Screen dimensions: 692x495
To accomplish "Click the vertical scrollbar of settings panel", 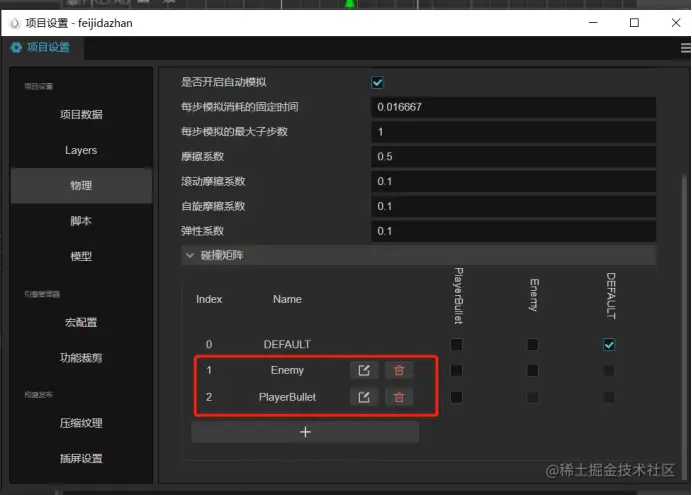I will coord(685,326).
